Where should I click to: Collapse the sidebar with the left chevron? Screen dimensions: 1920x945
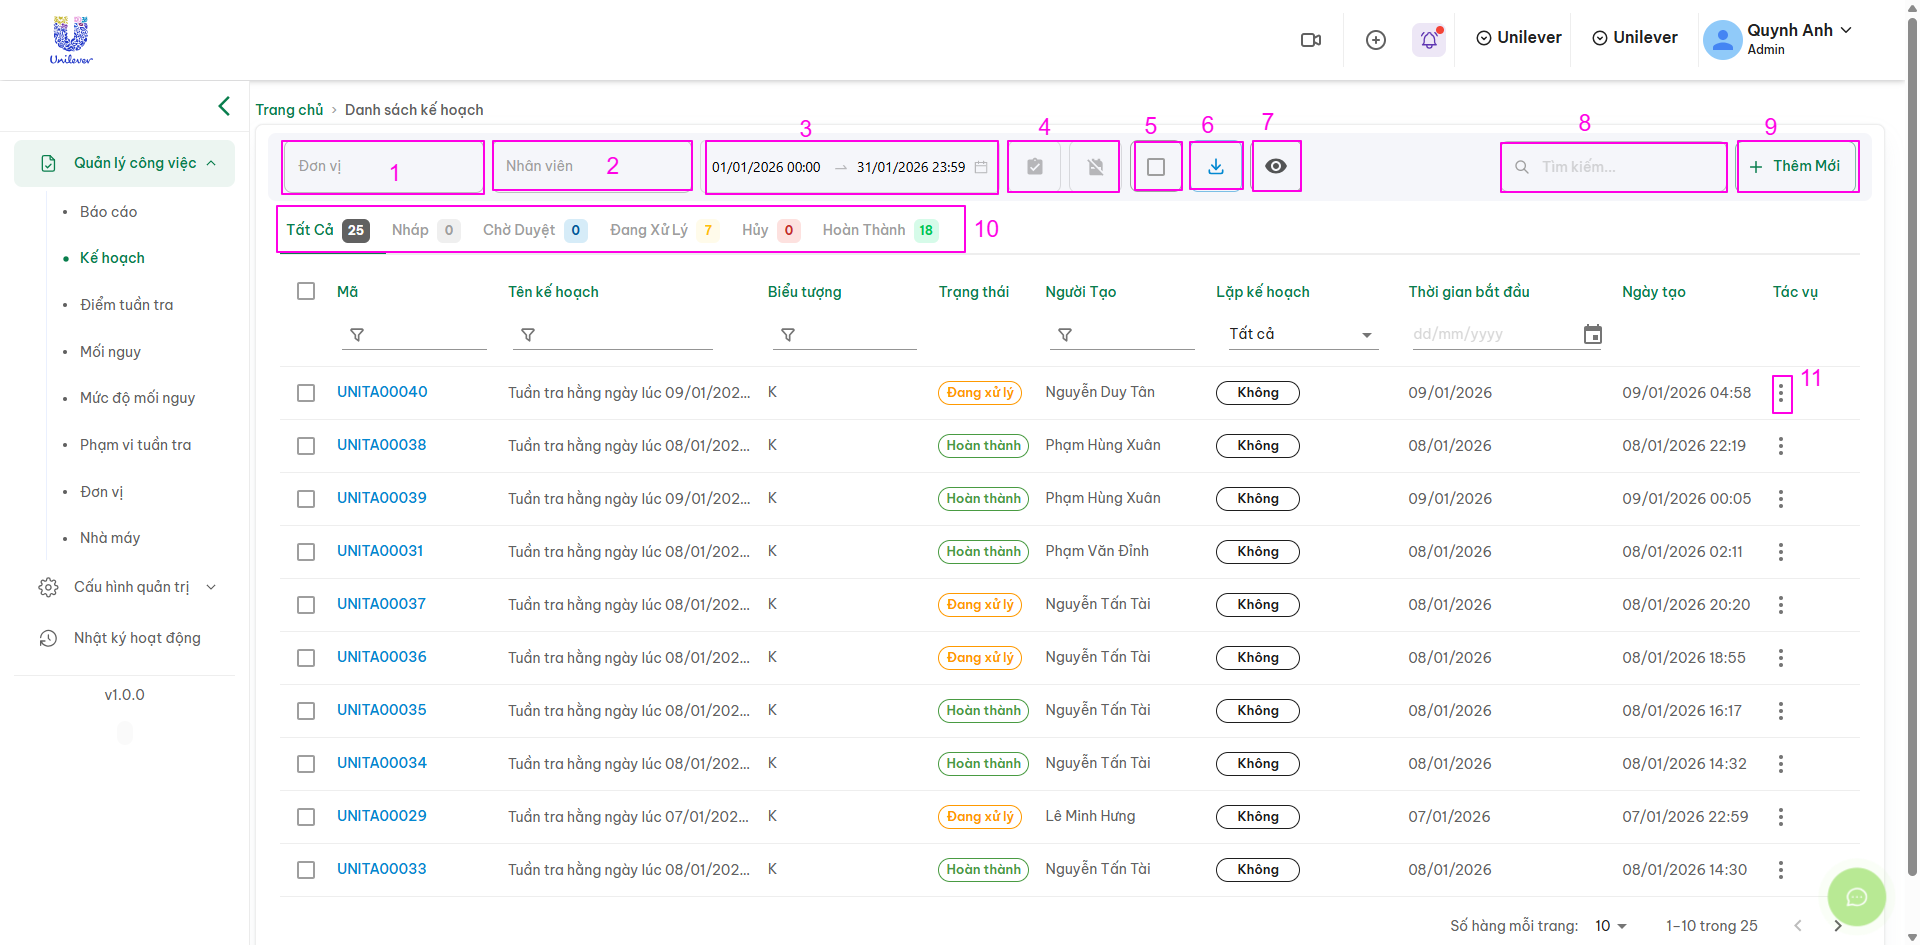pyautogui.click(x=224, y=106)
